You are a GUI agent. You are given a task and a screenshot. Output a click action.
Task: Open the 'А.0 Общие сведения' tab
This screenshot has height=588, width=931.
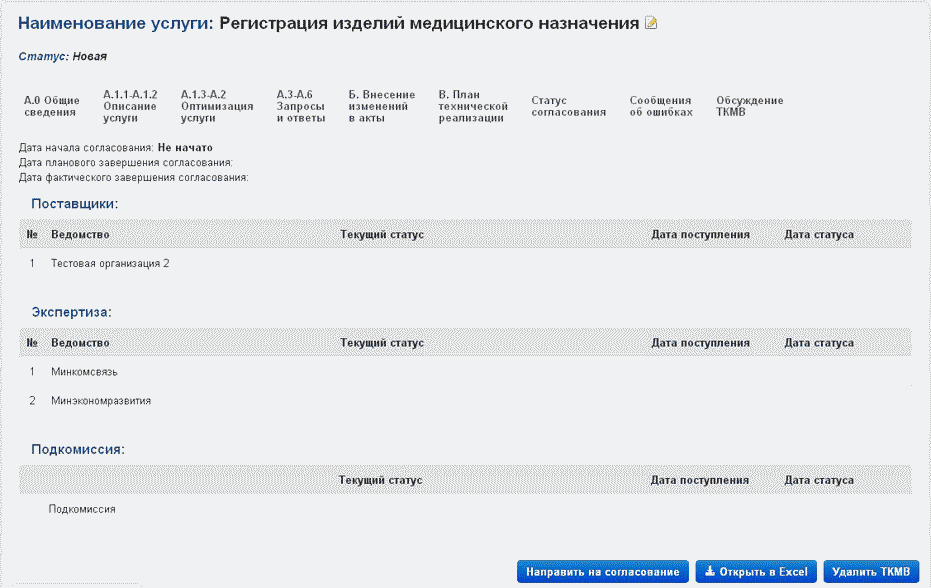coord(51,106)
